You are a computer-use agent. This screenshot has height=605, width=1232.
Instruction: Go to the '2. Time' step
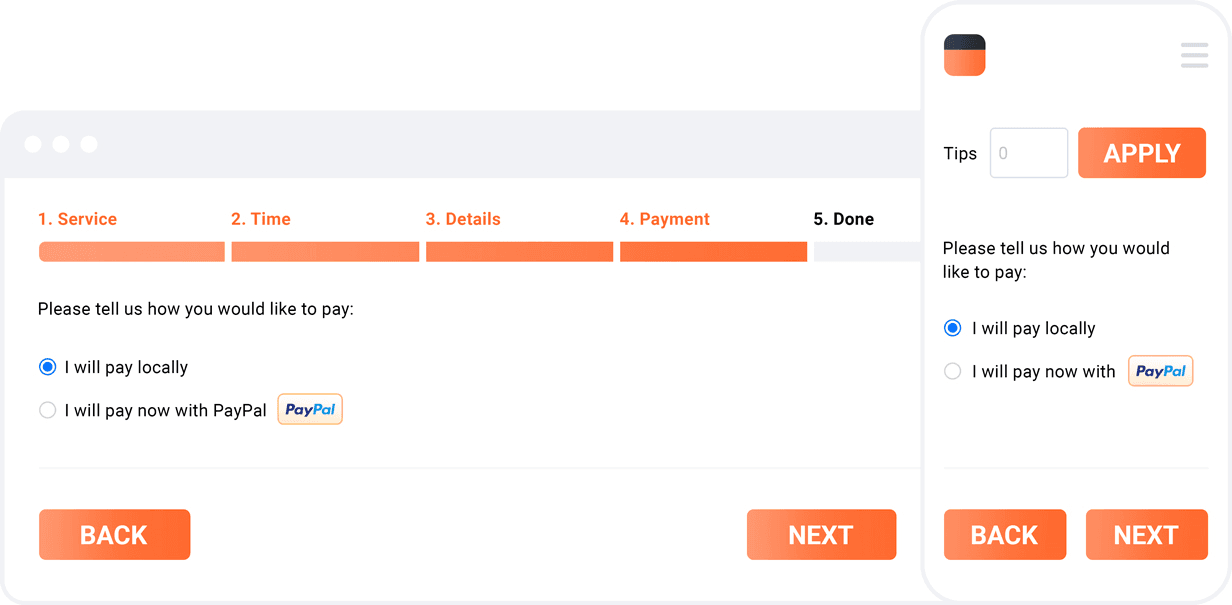click(260, 219)
